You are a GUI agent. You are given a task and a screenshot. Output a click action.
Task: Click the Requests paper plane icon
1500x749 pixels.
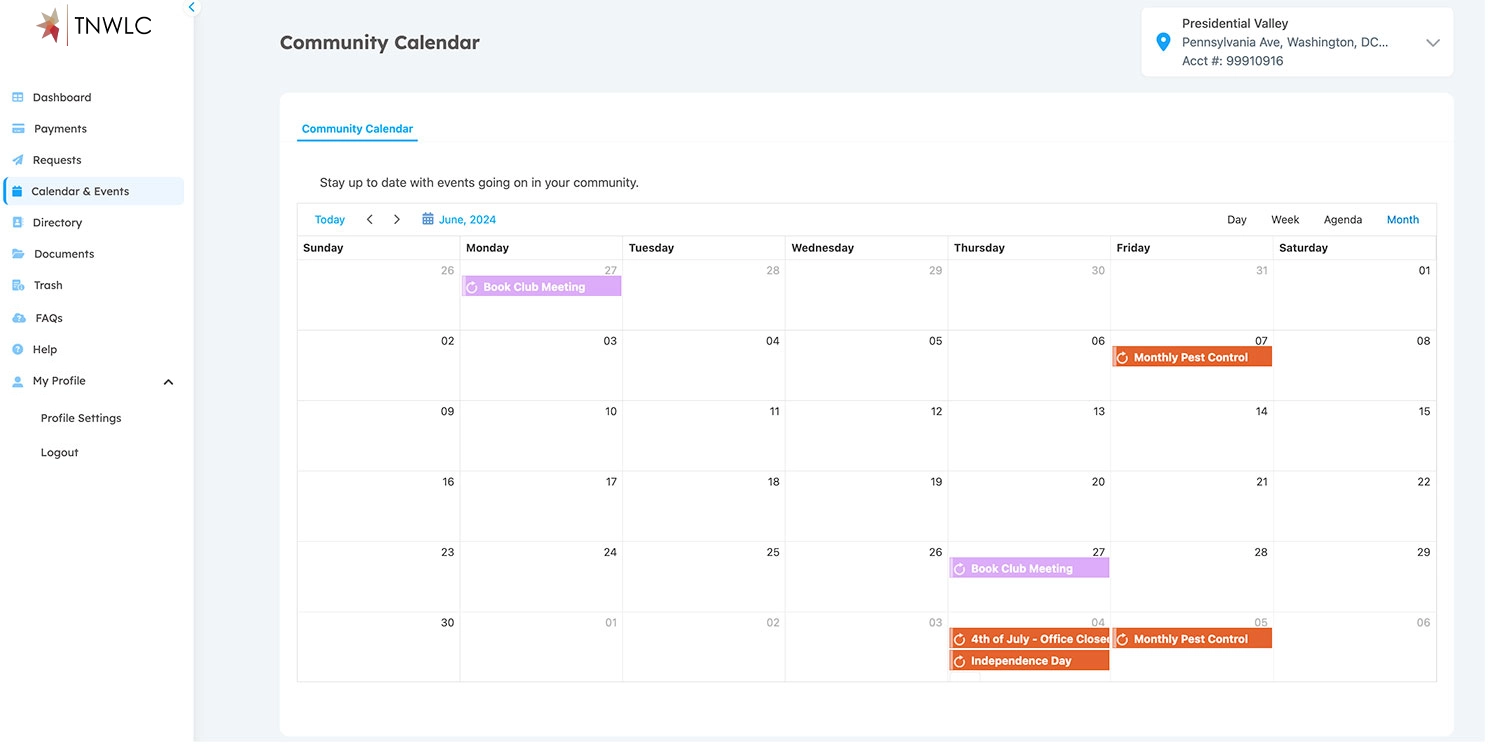pyautogui.click(x=17, y=160)
